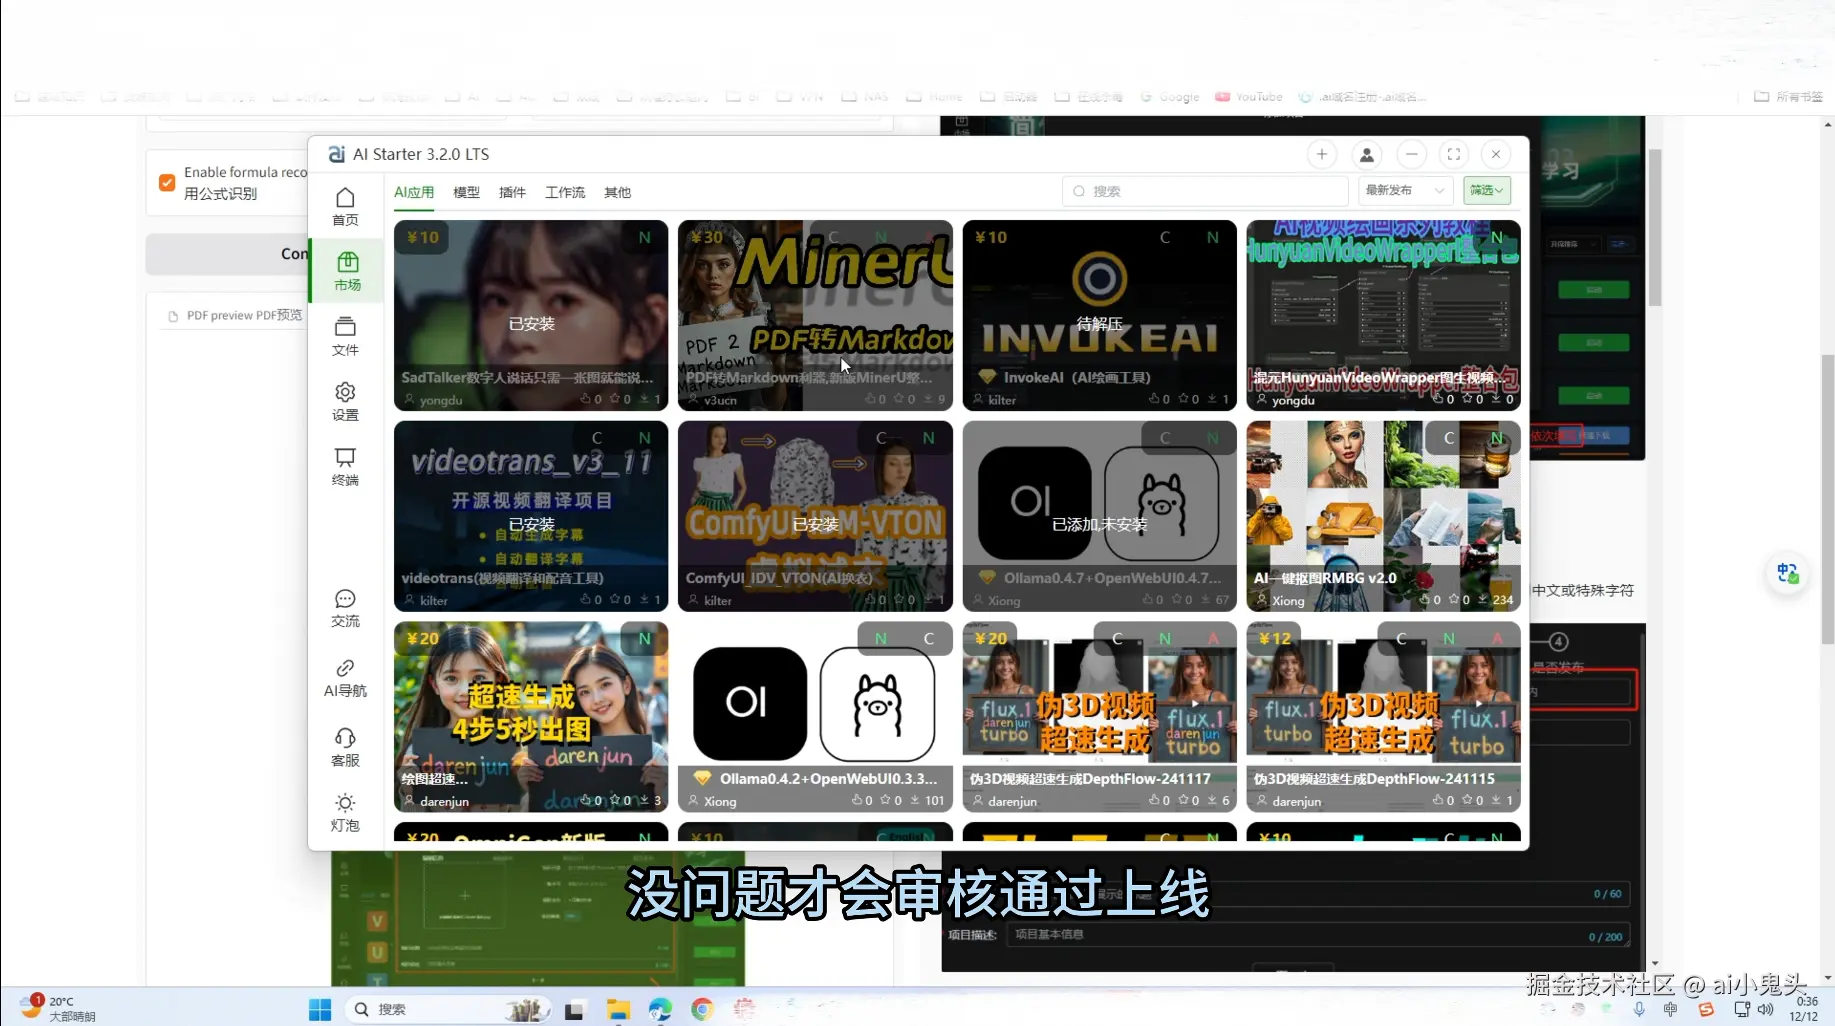Open the 超速生成4步5秒出图 card
The height and width of the screenshot is (1026, 1835).
coord(531,717)
